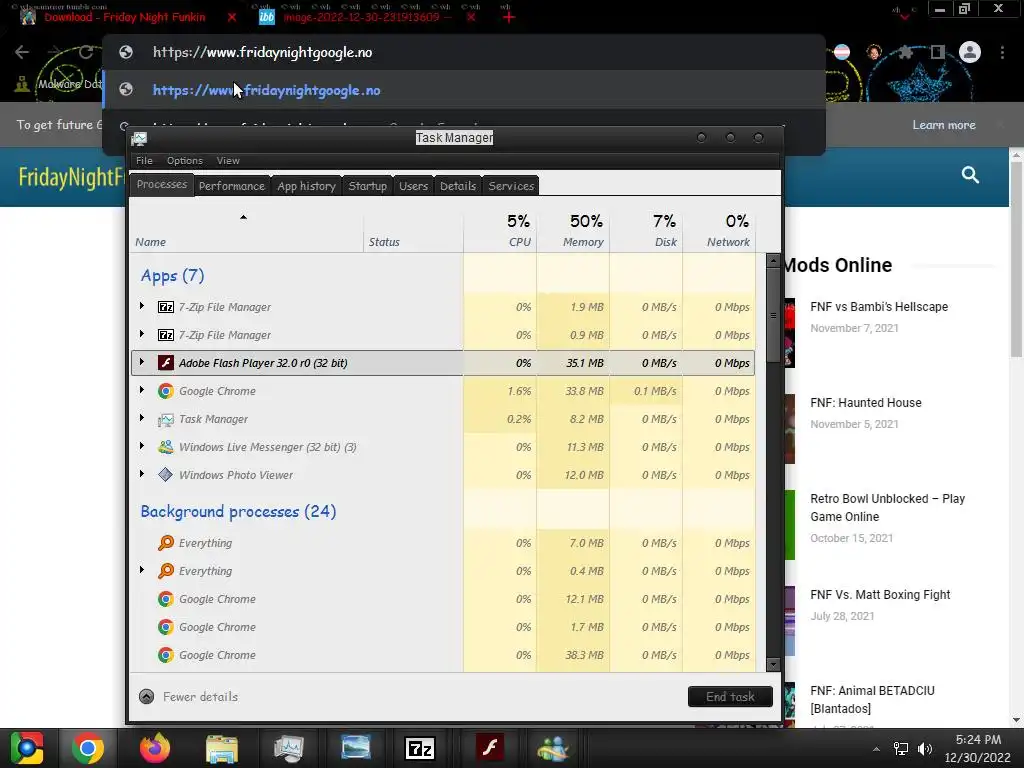1024x768 pixels.
Task: Click the Chrome extensions puzzle icon
Action: pos(905,52)
